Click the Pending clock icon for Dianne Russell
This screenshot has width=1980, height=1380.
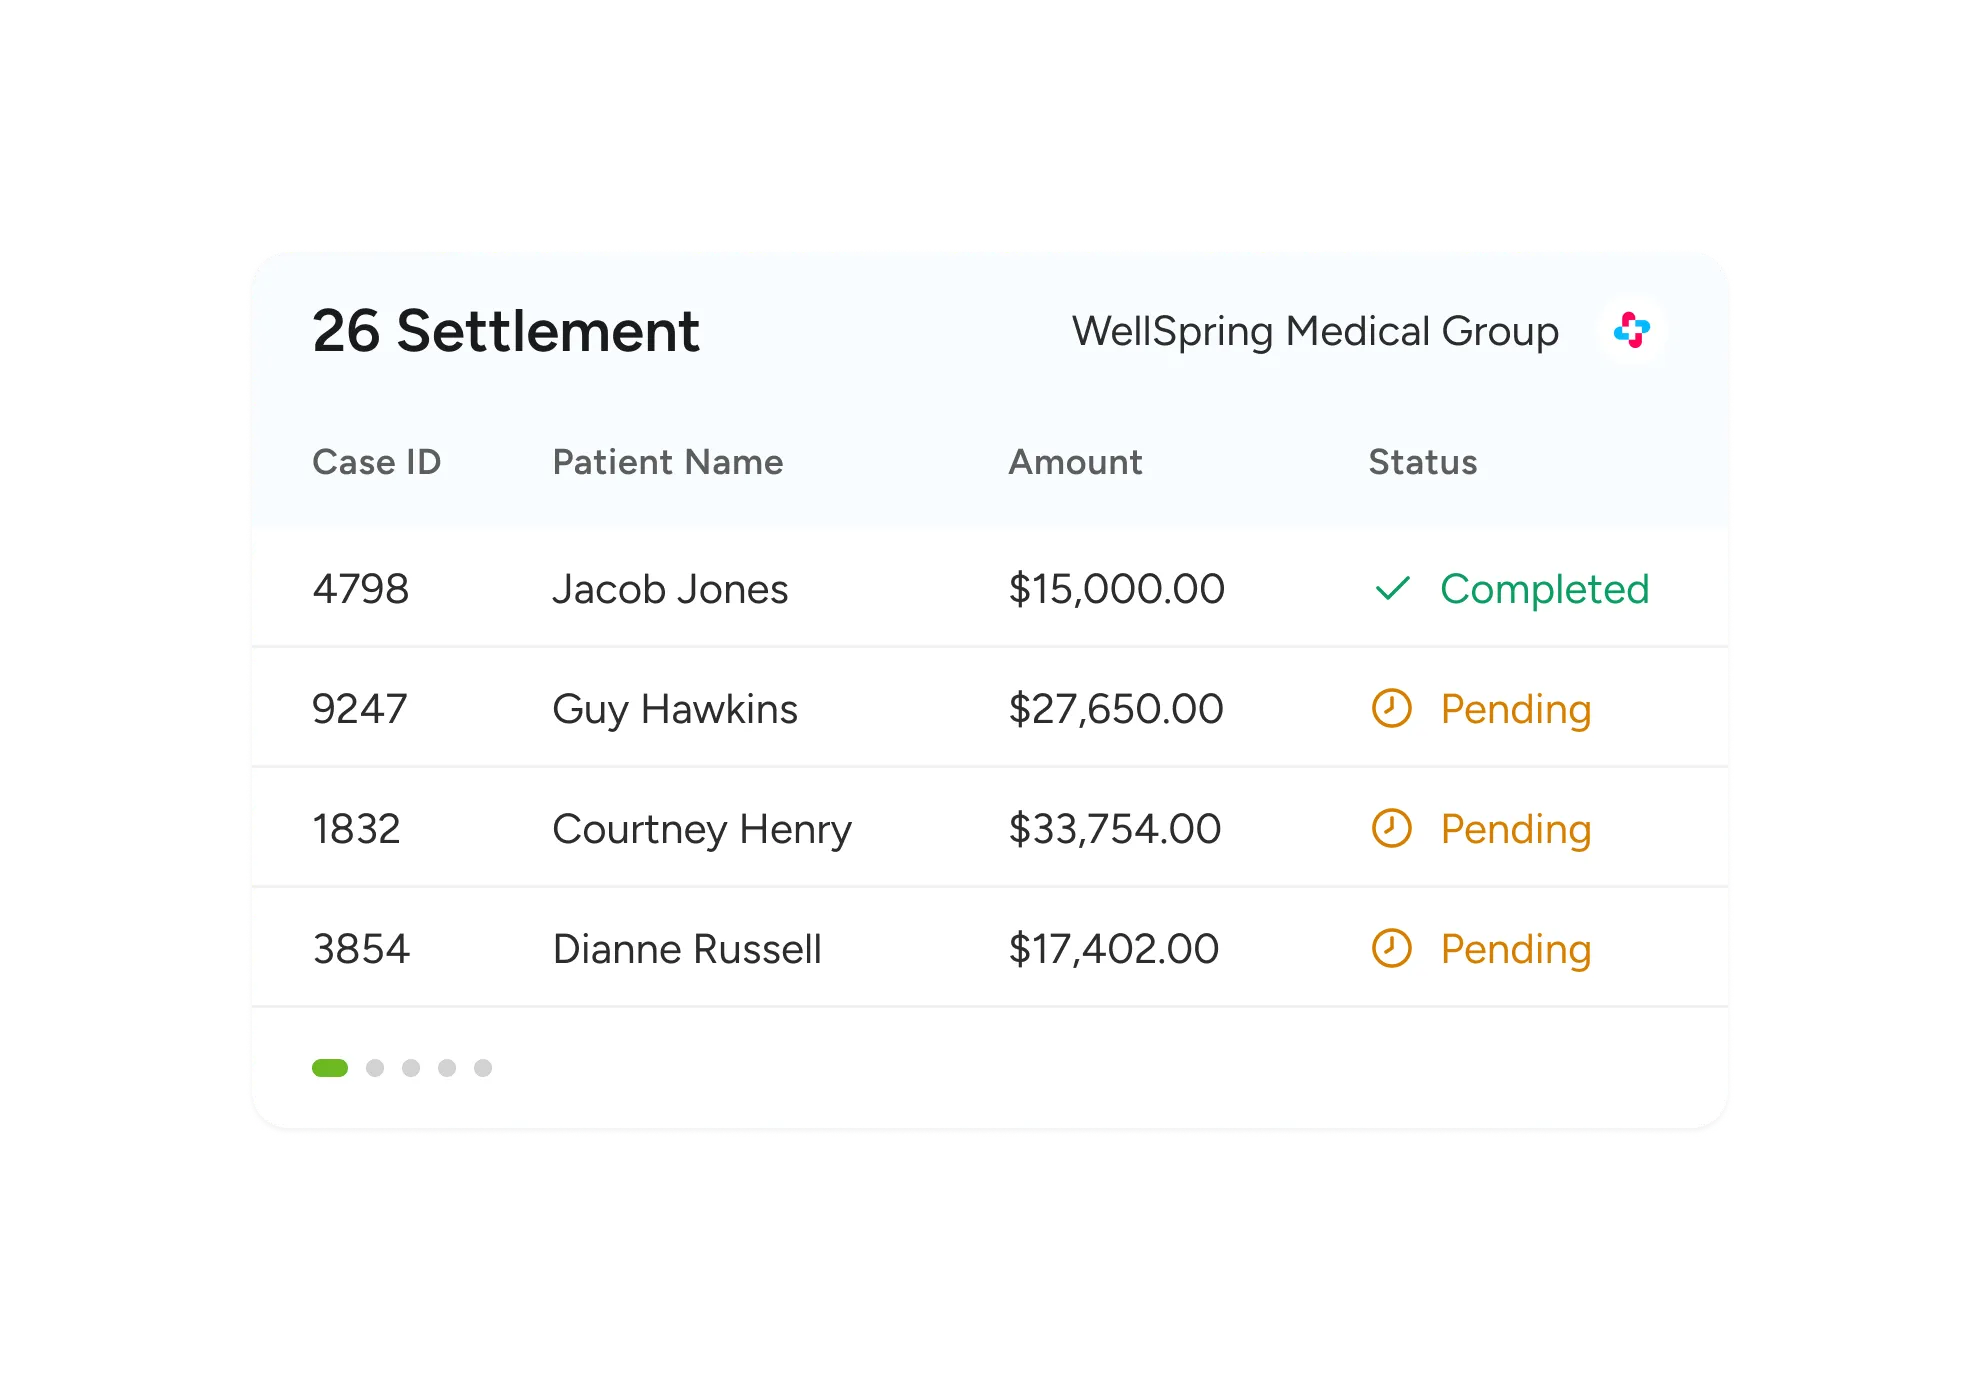point(1391,948)
